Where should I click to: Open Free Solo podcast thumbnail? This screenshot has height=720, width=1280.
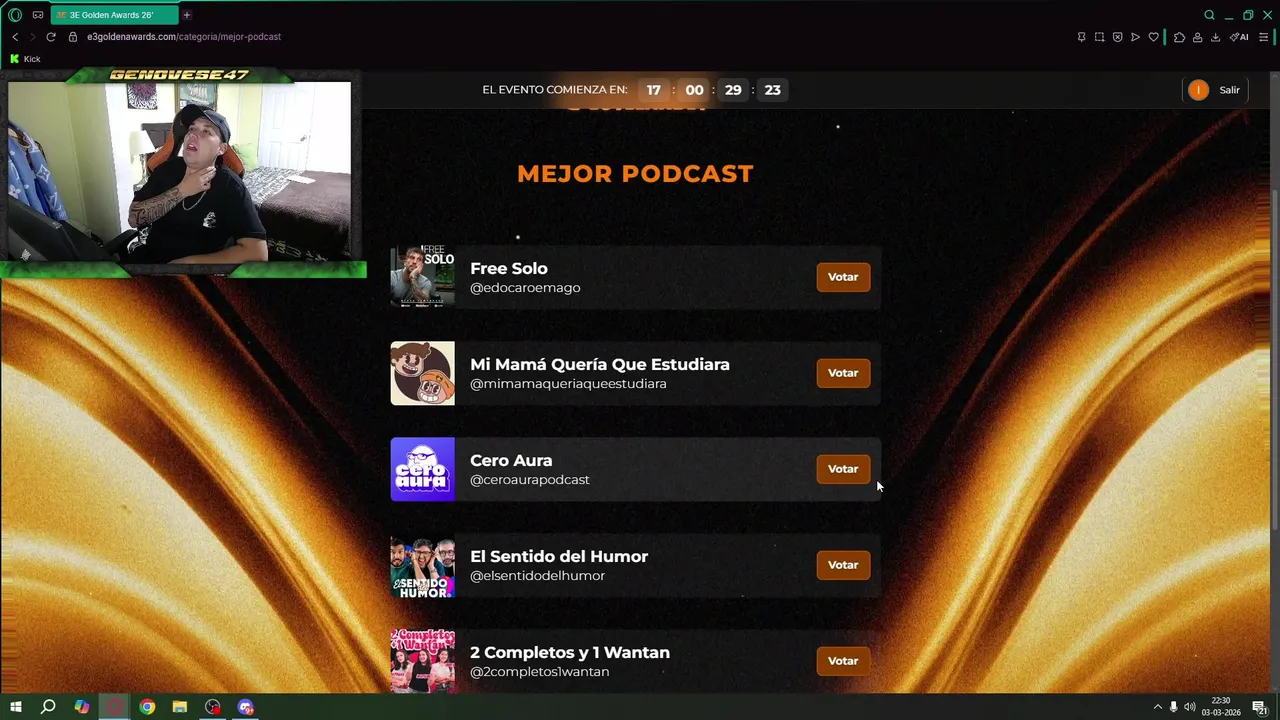[422, 277]
